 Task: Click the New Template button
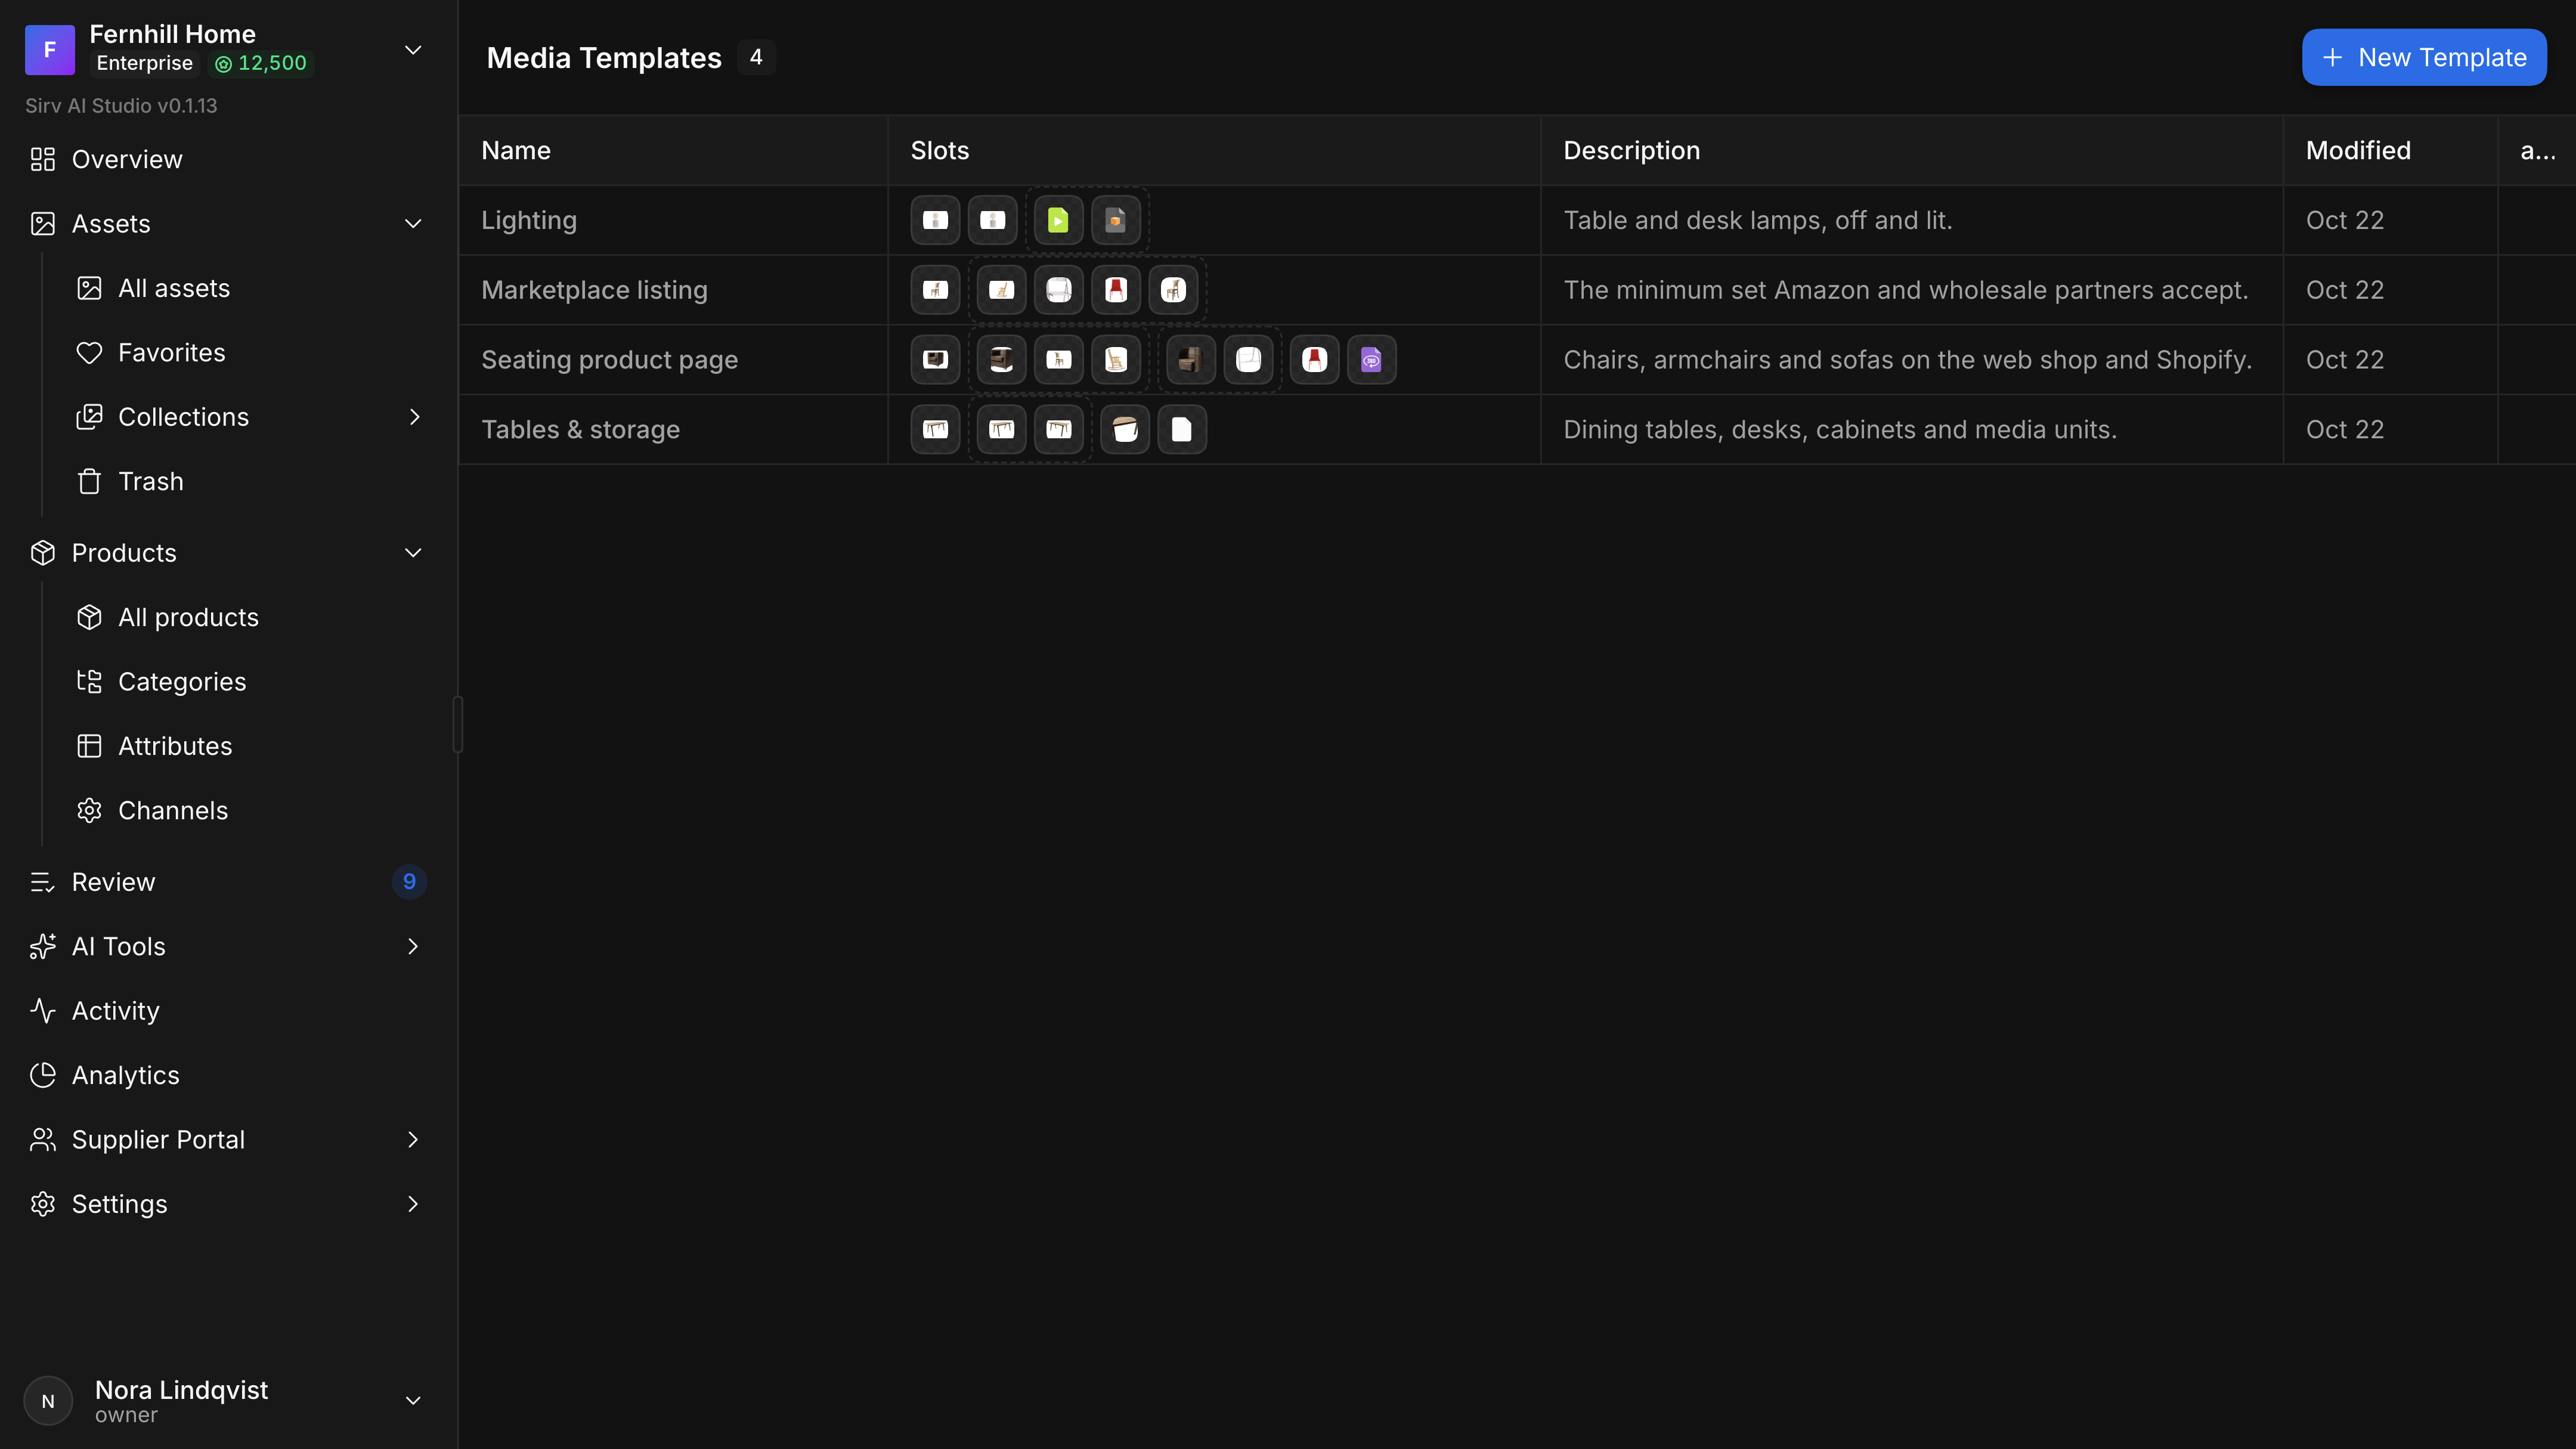2424,57
